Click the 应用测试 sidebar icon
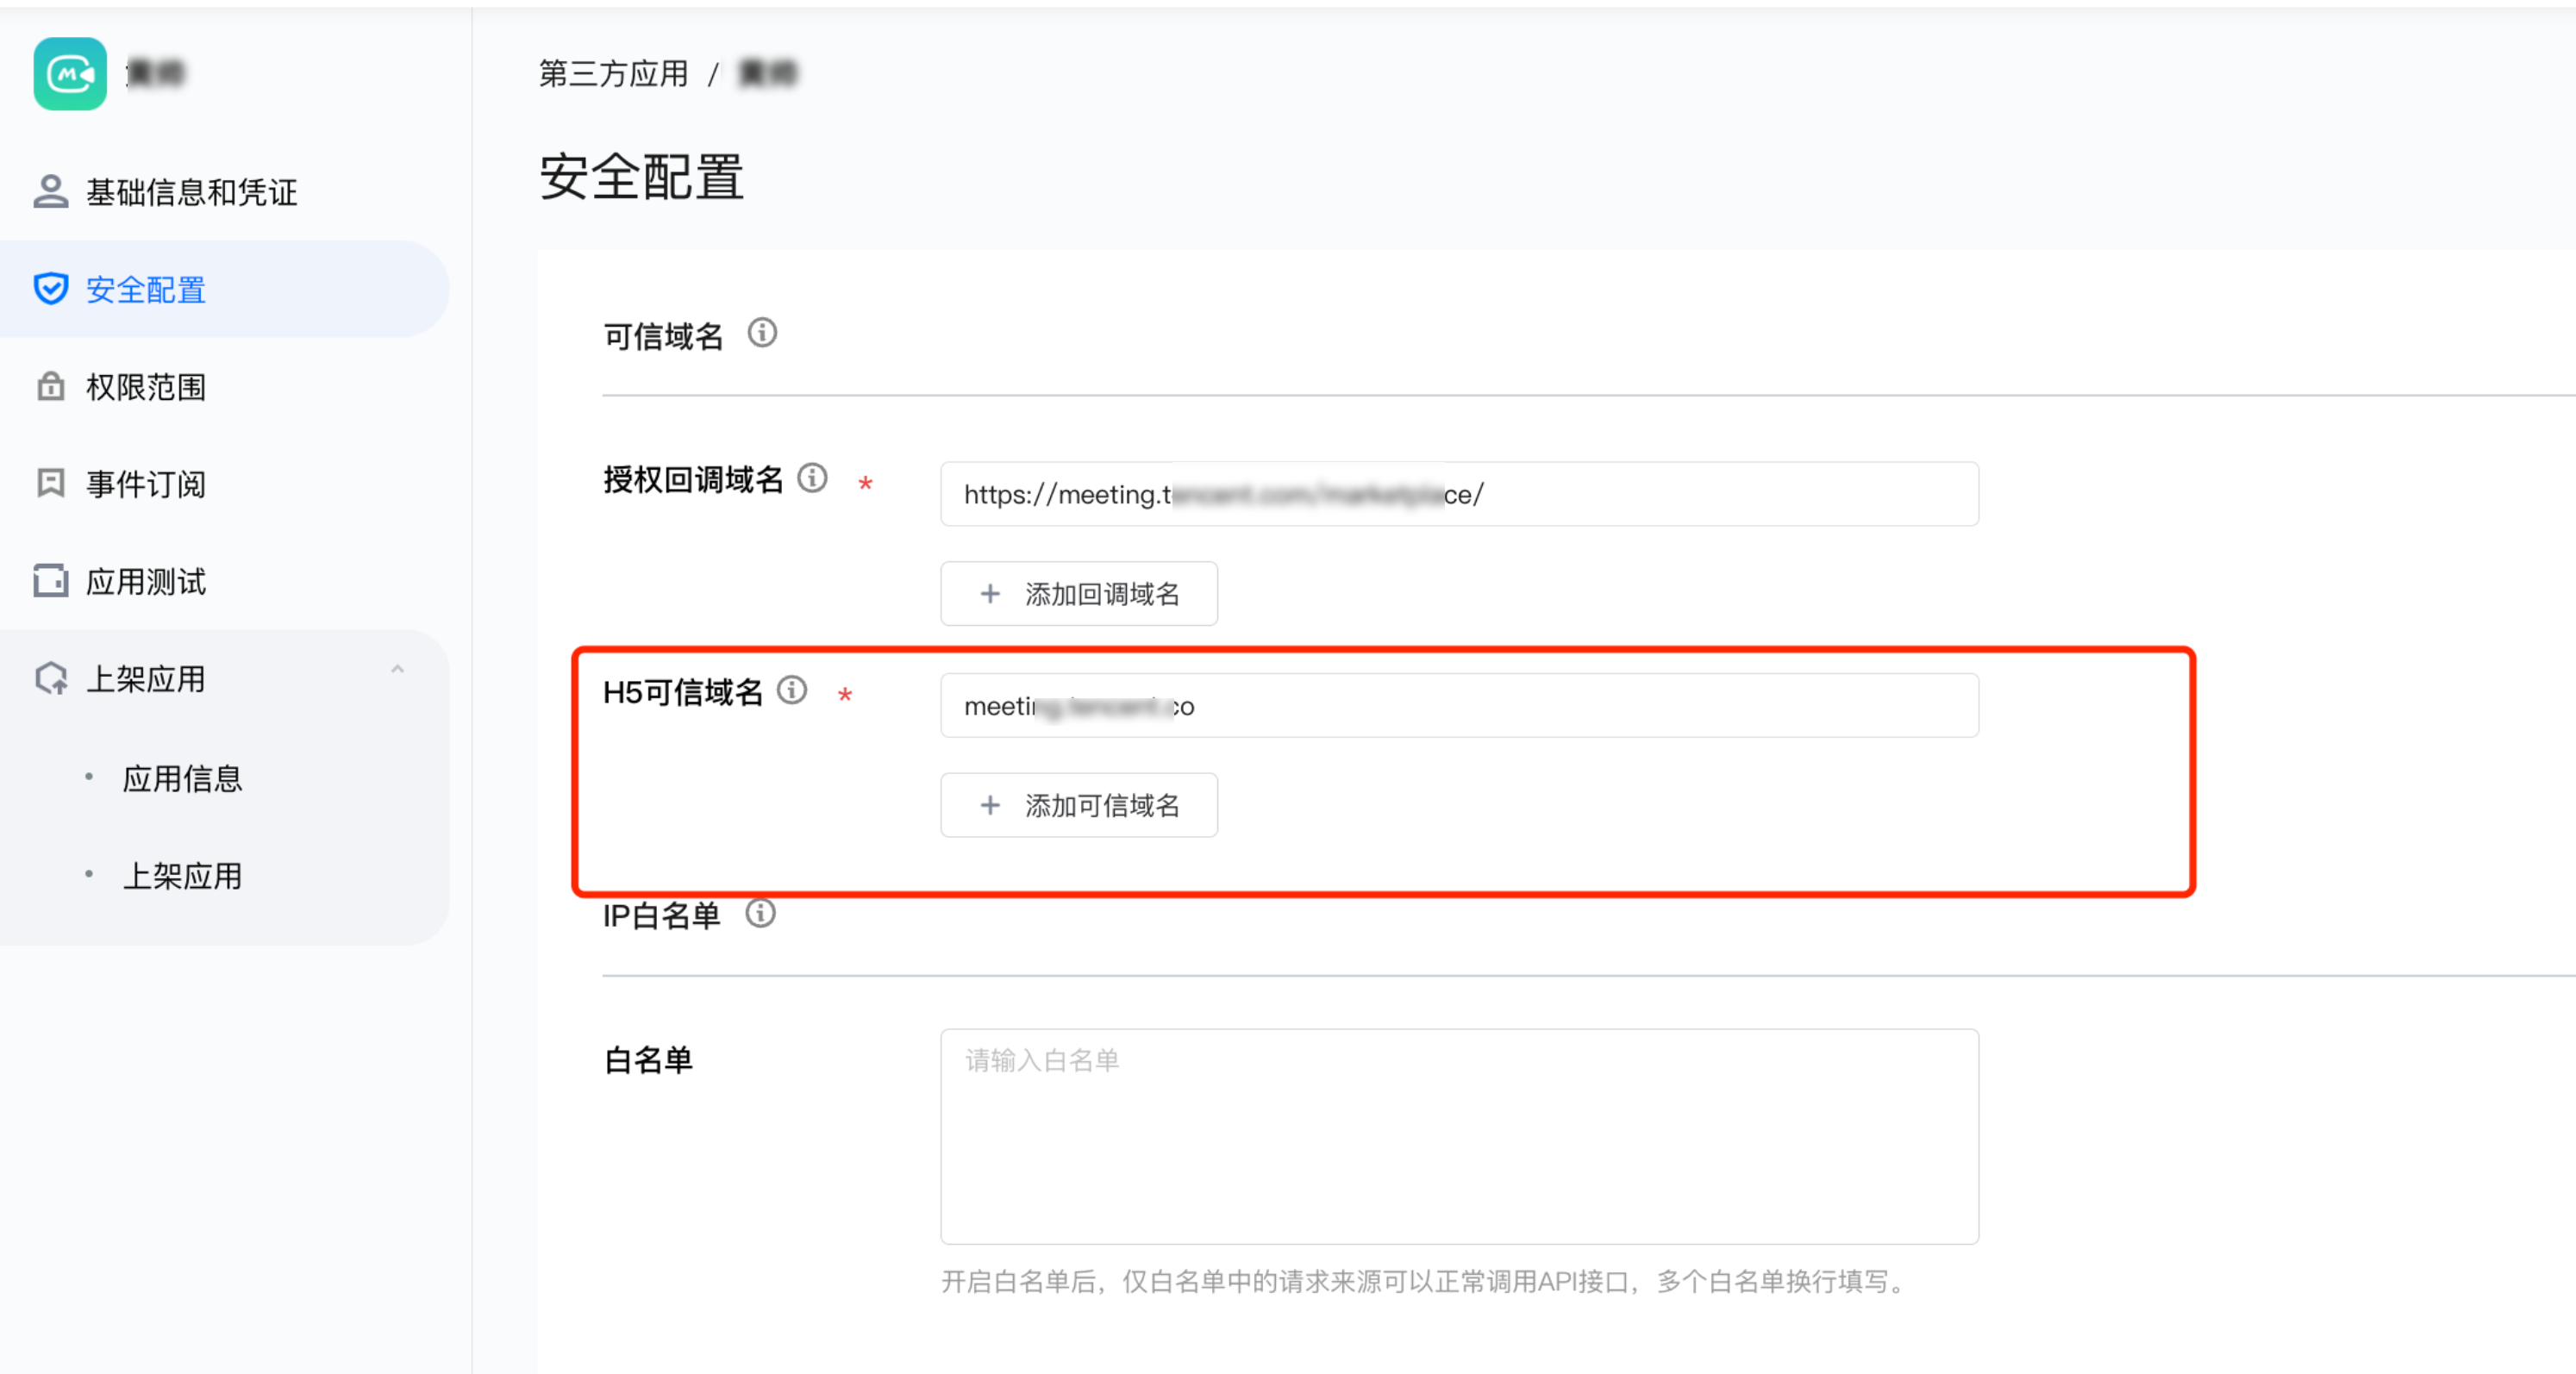Image resolution: width=2576 pixels, height=1374 pixels. pyautogui.click(x=51, y=580)
